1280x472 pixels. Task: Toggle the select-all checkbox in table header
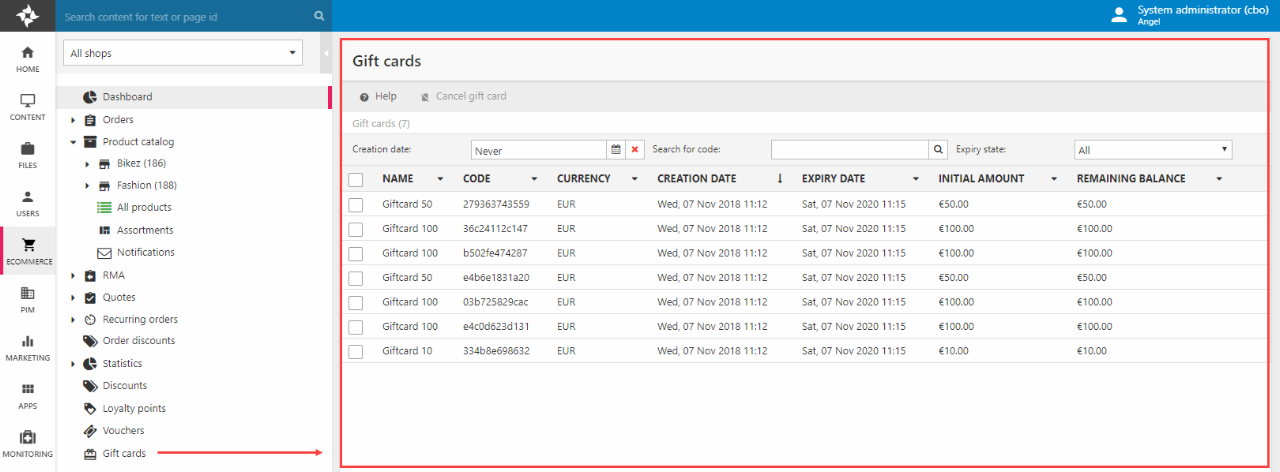coord(356,180)
